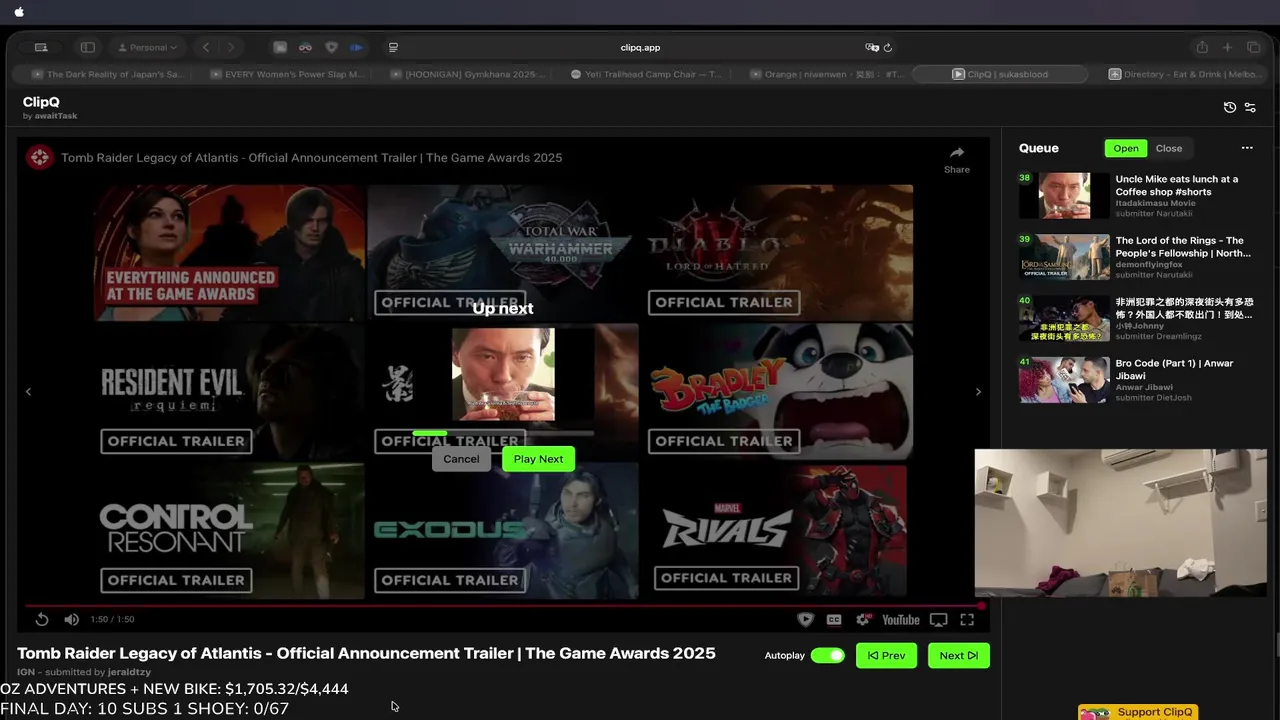Open the Control Resonant trailer card
Viewport: 1280px width, 720px height.
pyautogui.click(x=230, y=531)
